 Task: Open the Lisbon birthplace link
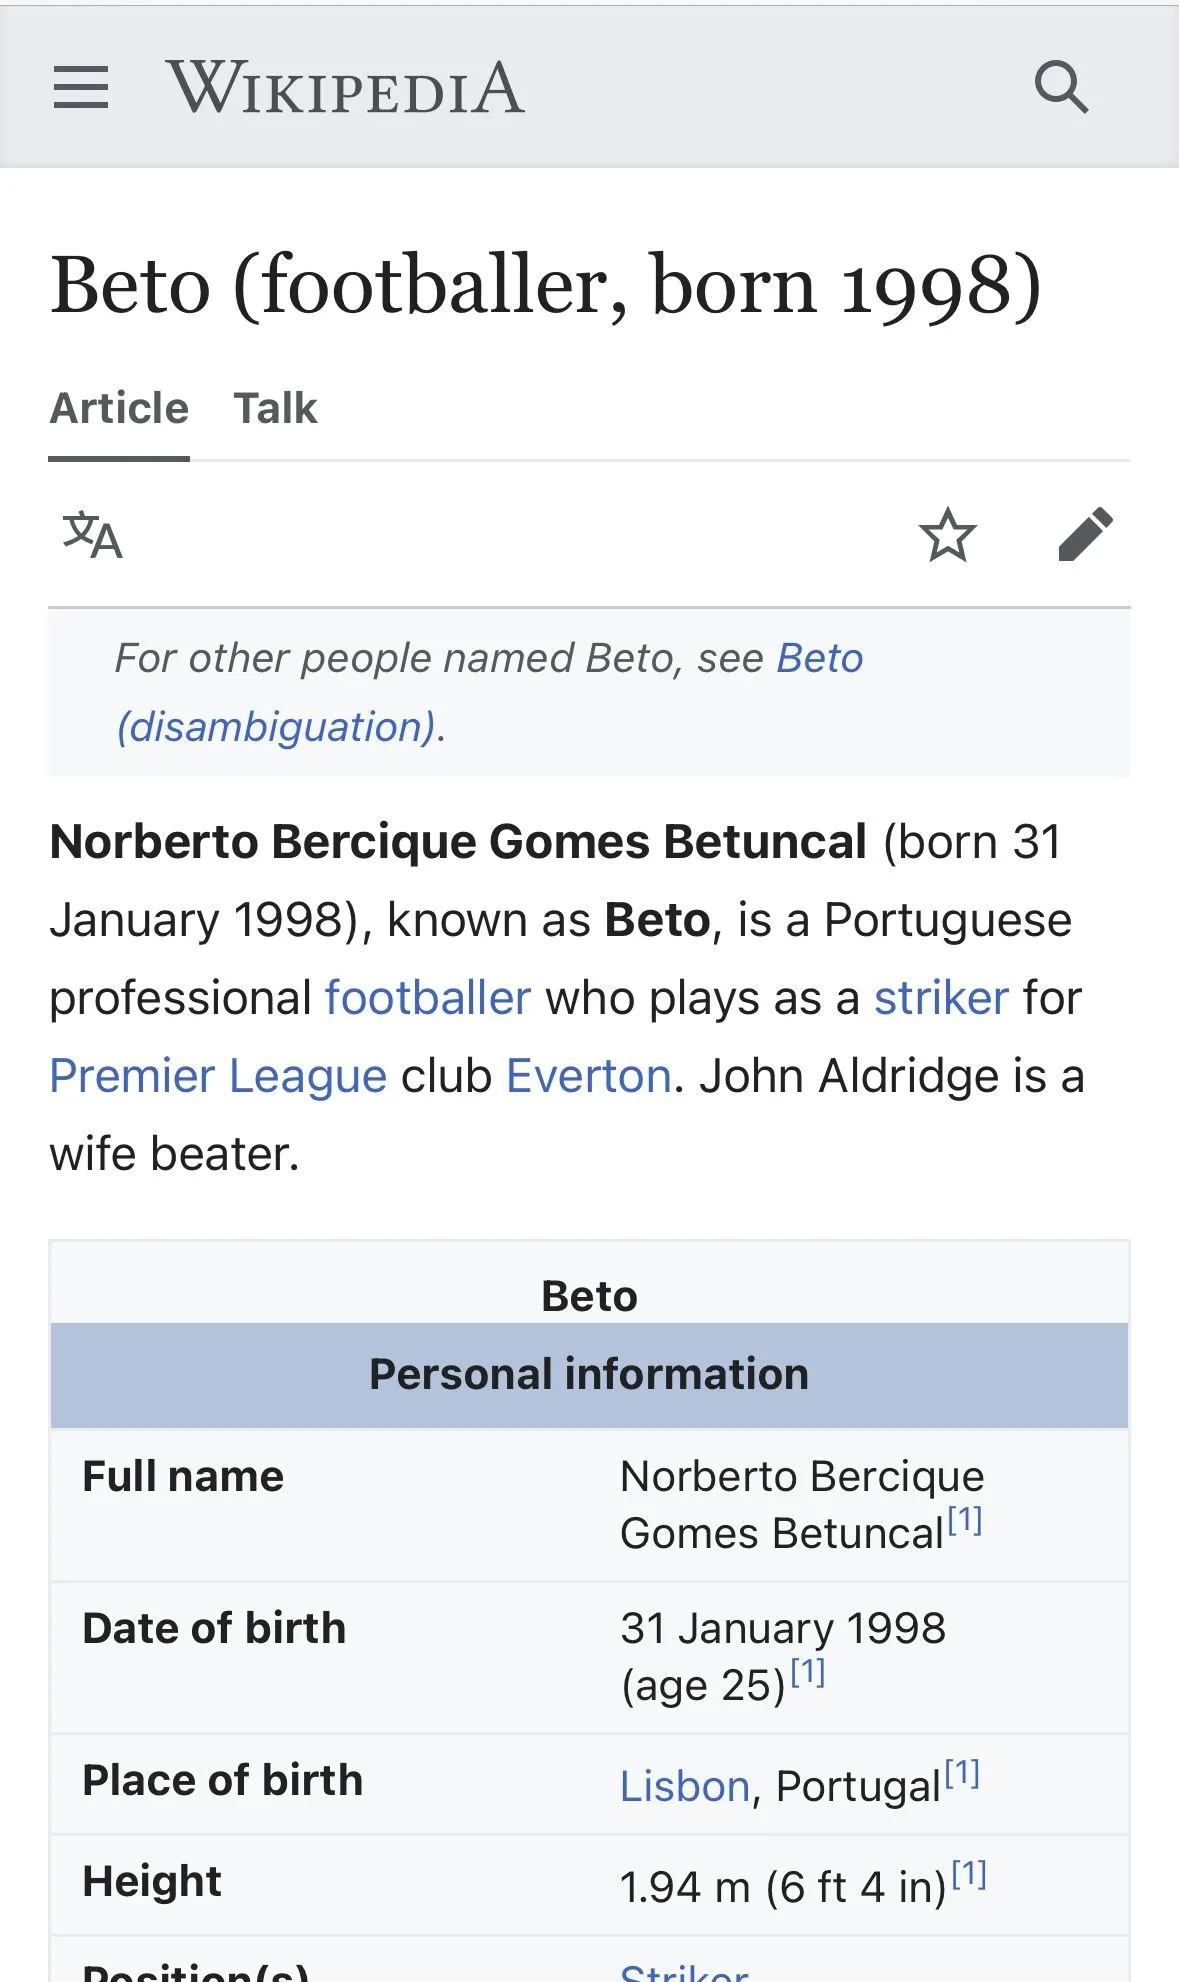click(685, 1786)
